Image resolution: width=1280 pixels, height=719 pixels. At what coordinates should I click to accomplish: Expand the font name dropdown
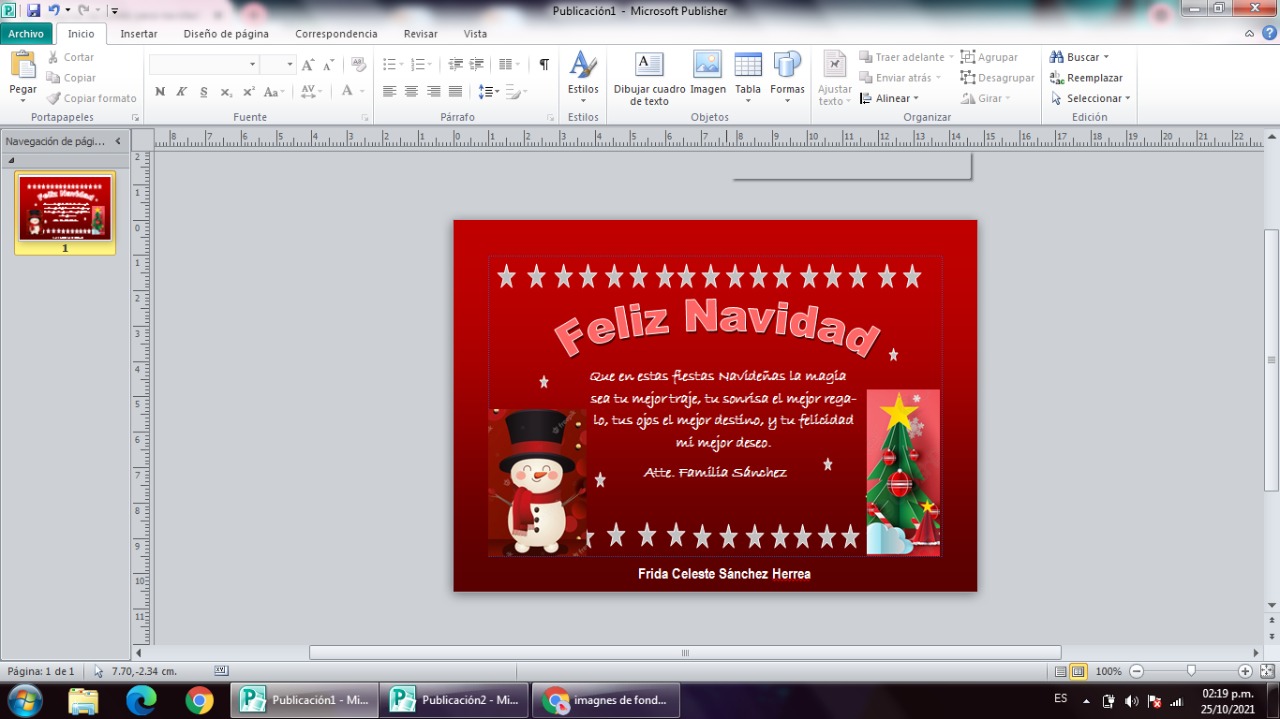252,64
